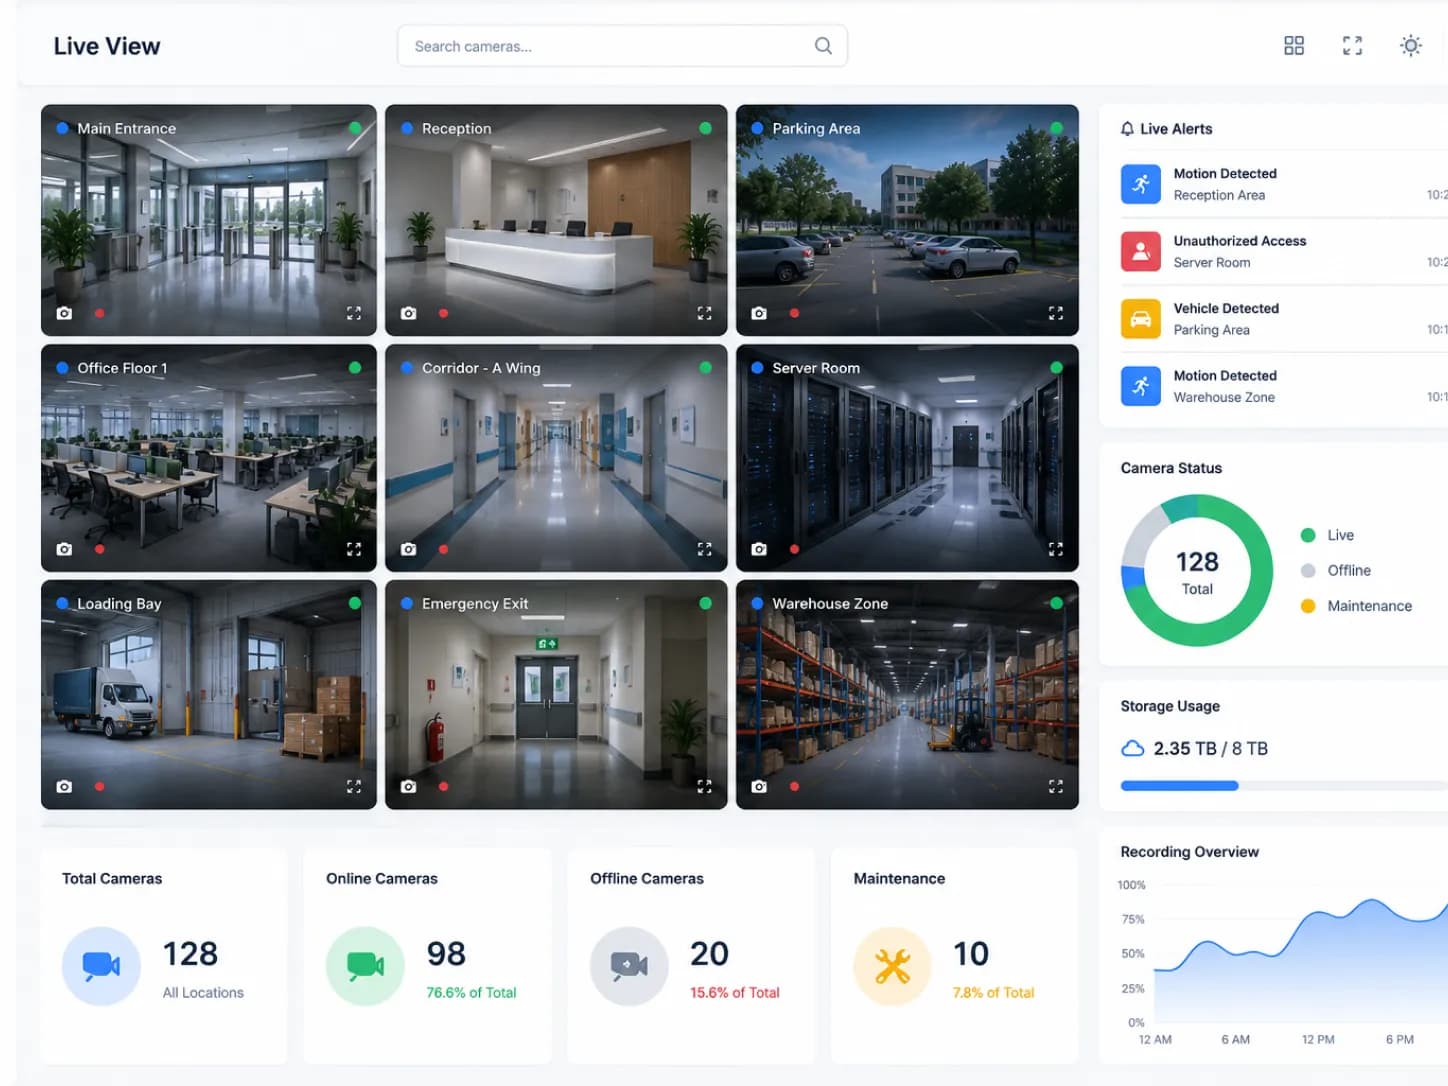Click the 76.6% of Total text
Image resolution: width=1448 pixels, height=1086 pixels.
click(471, 993)
